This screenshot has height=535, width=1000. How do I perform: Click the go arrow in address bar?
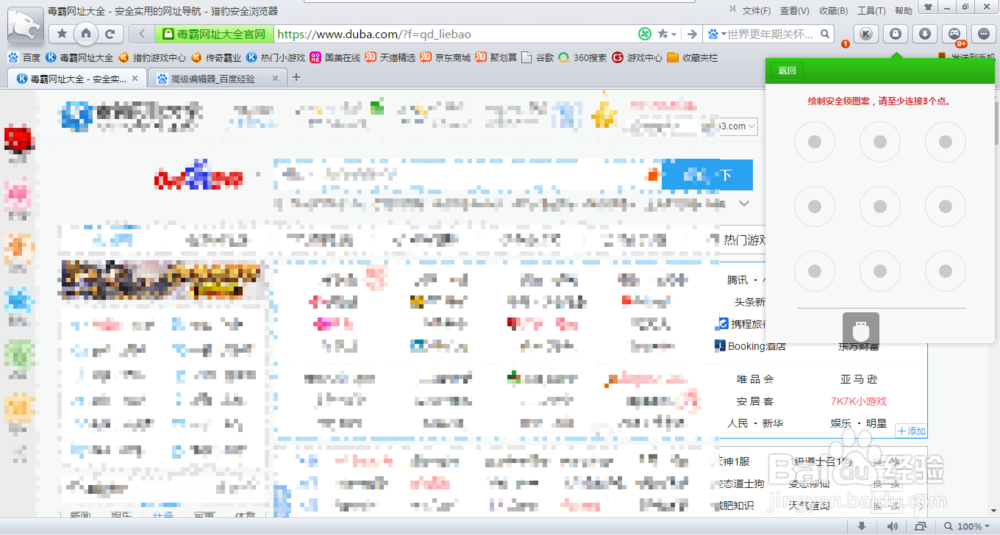[691, 34]
